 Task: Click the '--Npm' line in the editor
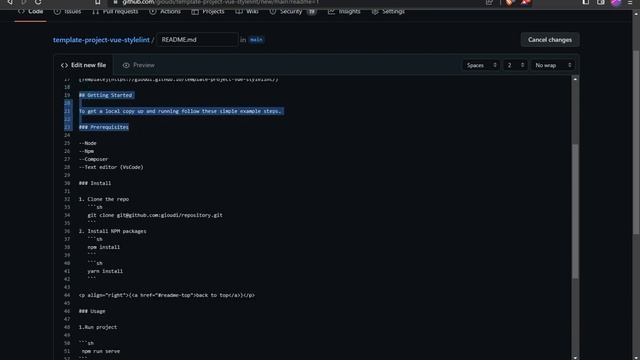pos(86,151)
